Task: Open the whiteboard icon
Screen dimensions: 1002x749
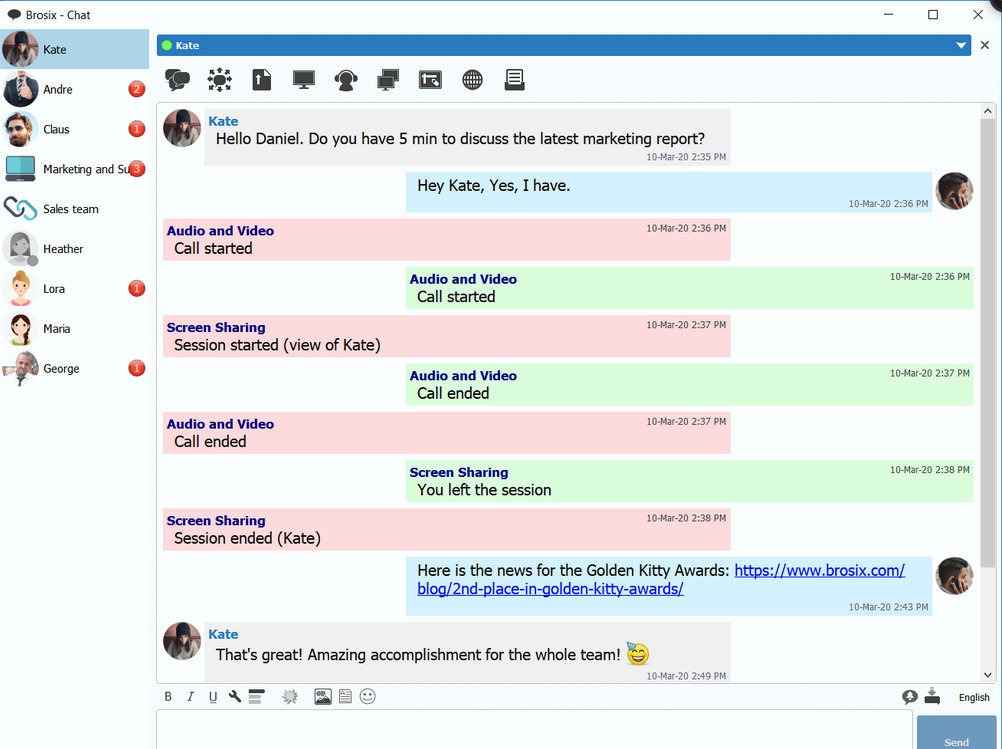Action: 430,80
